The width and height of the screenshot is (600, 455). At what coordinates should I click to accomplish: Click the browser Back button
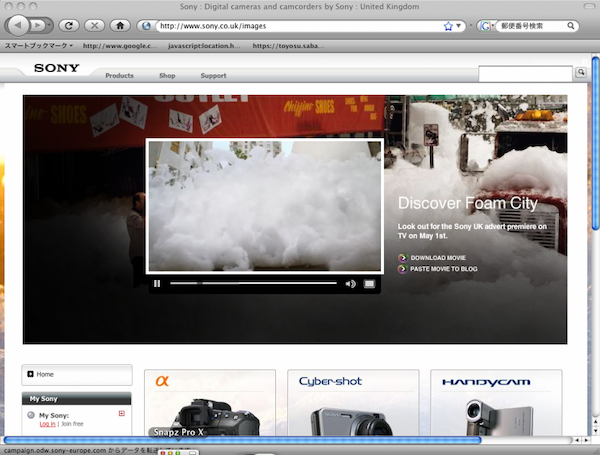(17, 26)
